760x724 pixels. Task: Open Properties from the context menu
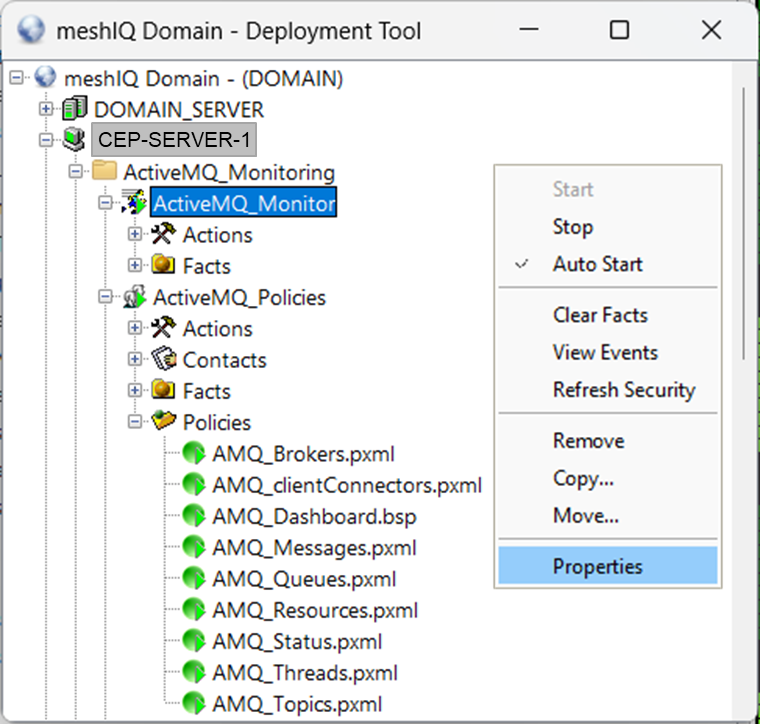608,566
